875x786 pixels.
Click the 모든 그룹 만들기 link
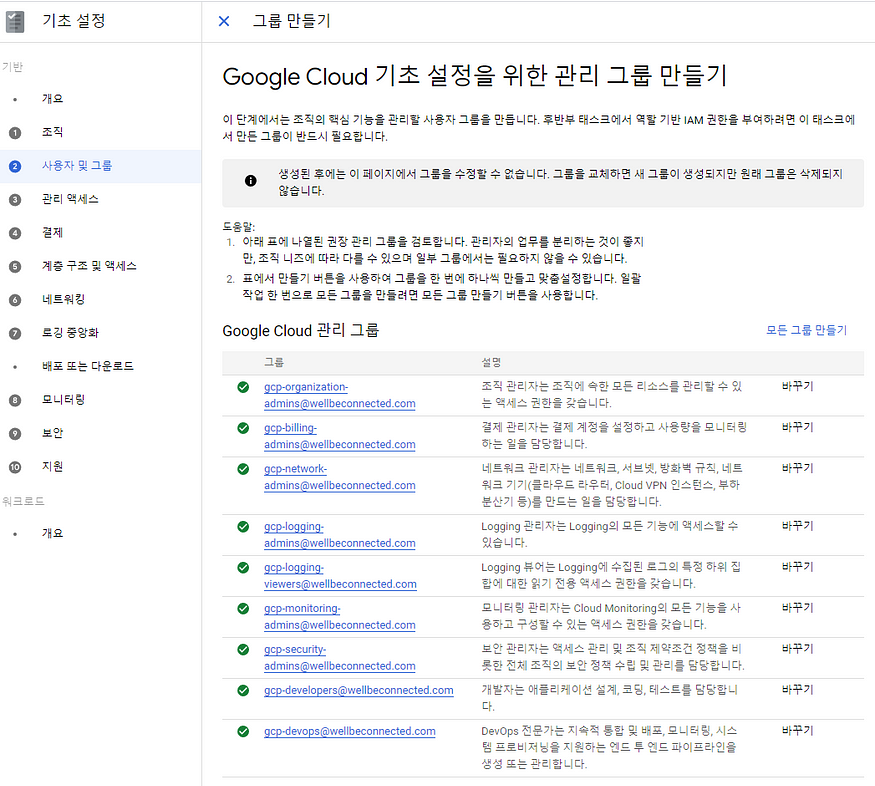point(806,330)
